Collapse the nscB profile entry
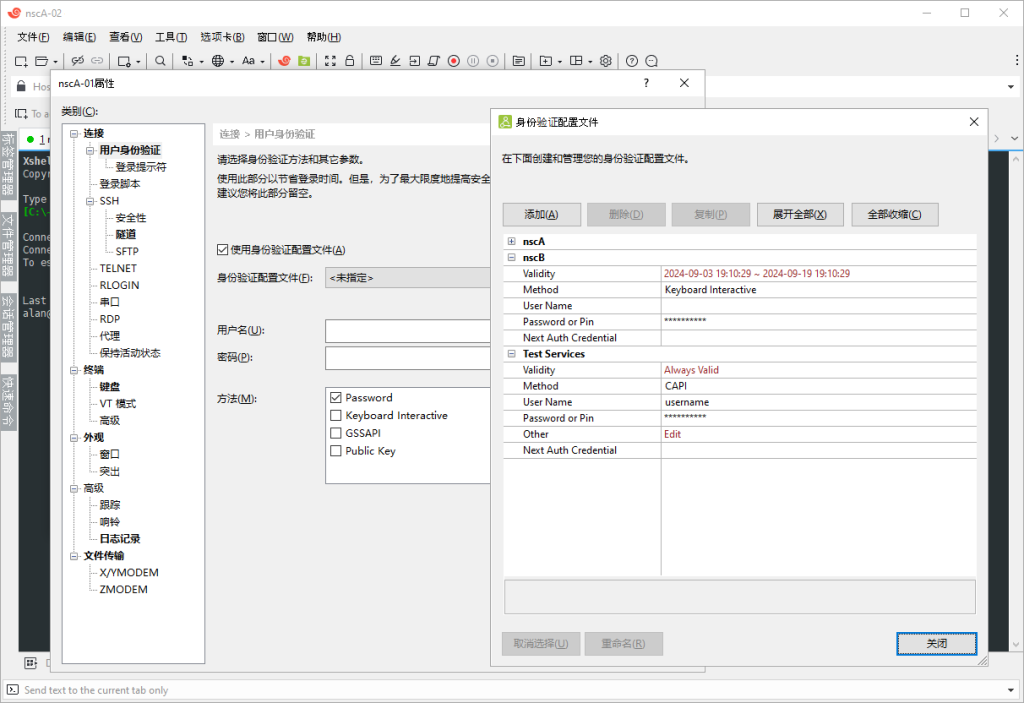 click(x=510, y=257)
